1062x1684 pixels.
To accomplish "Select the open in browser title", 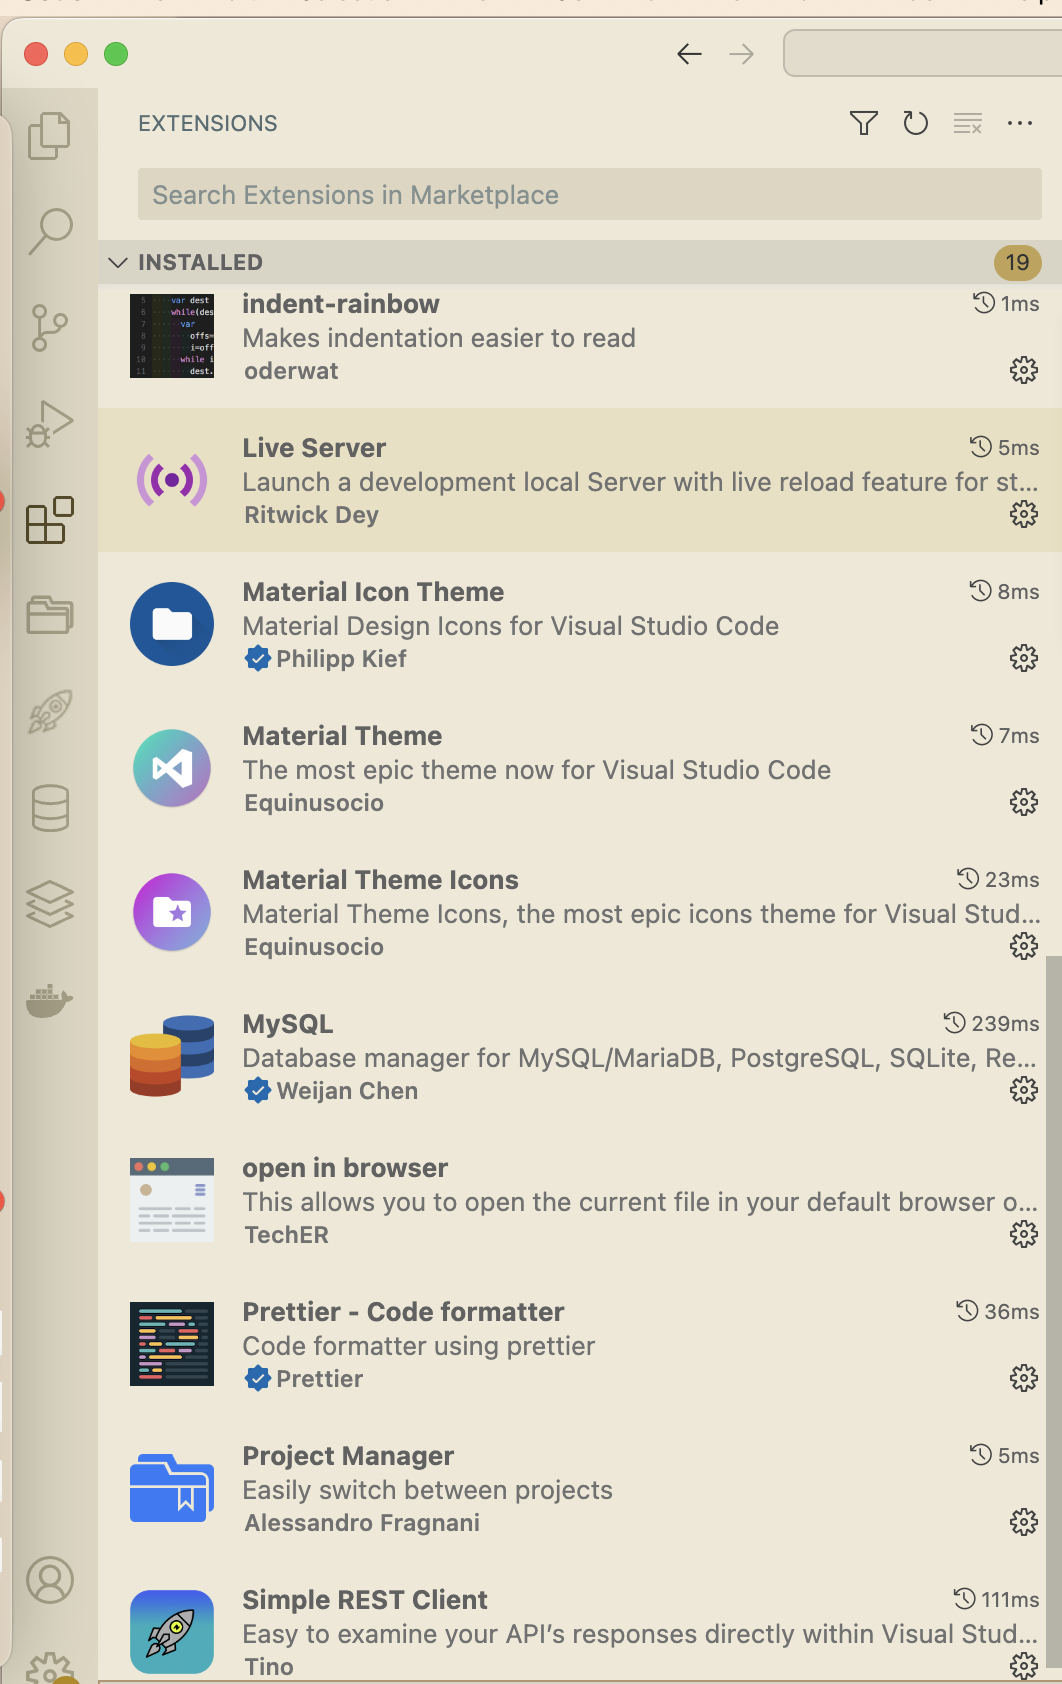I will 345,1168.
